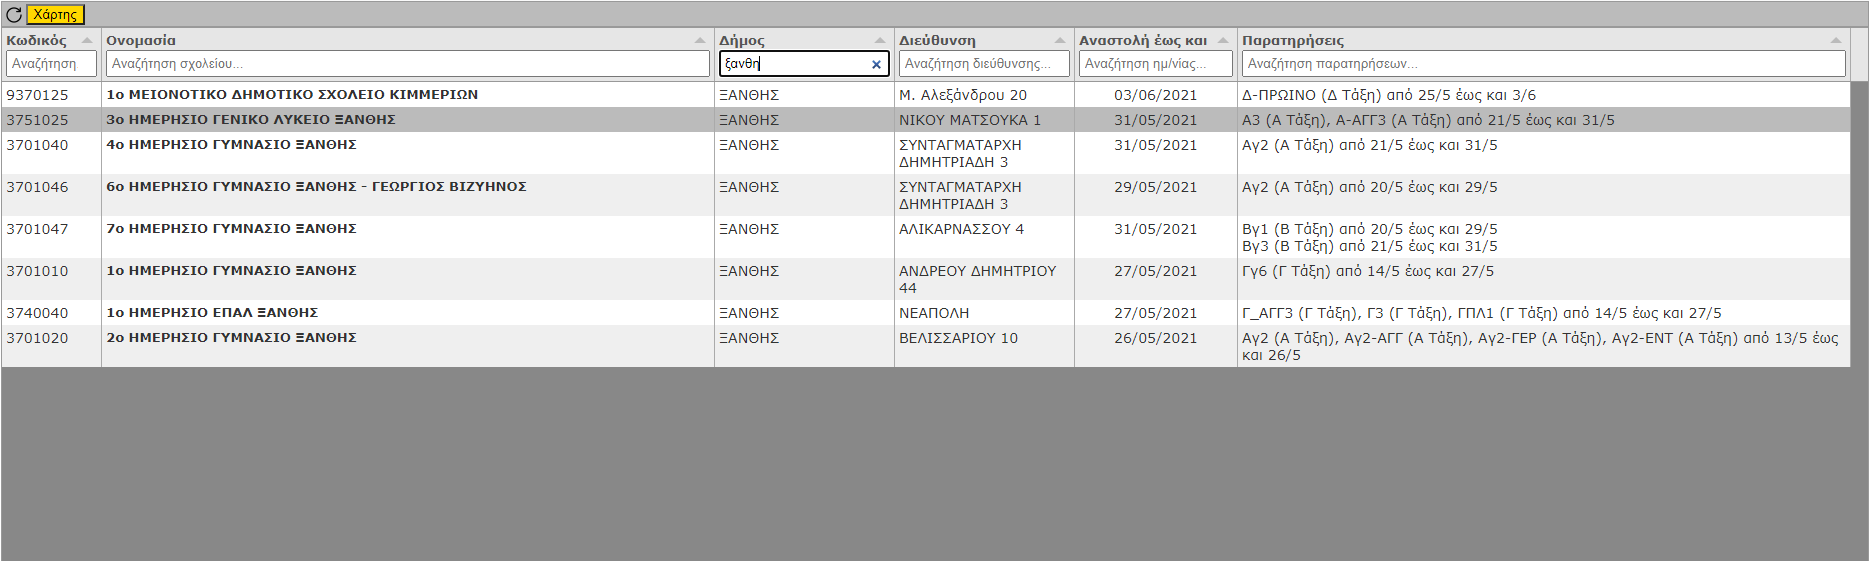Click remark Δ-ΠΡΩΙΝΟ (Δ Τάξη) από 25/5
Screen dimensions: 1869x561
(1389, 95)
